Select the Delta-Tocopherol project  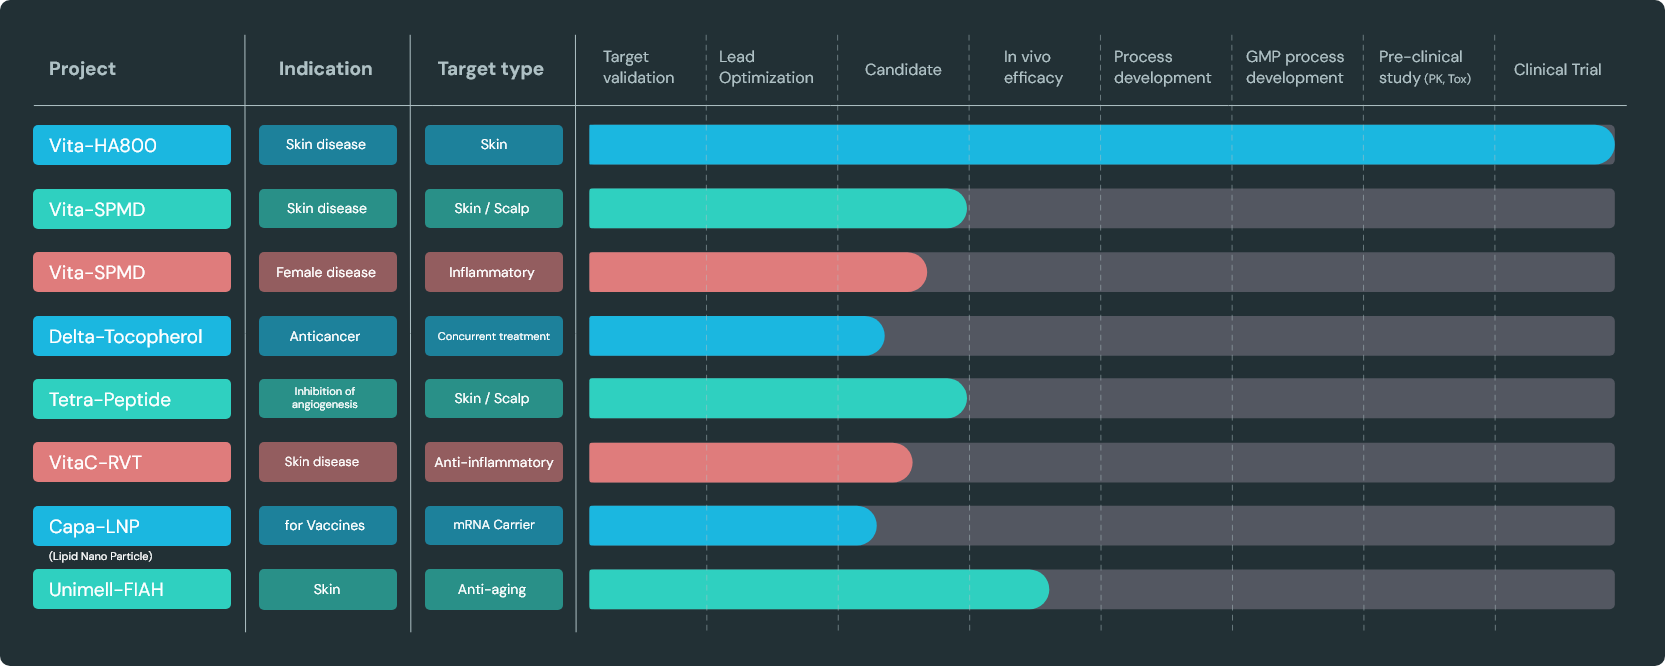[x=131, y=336]
